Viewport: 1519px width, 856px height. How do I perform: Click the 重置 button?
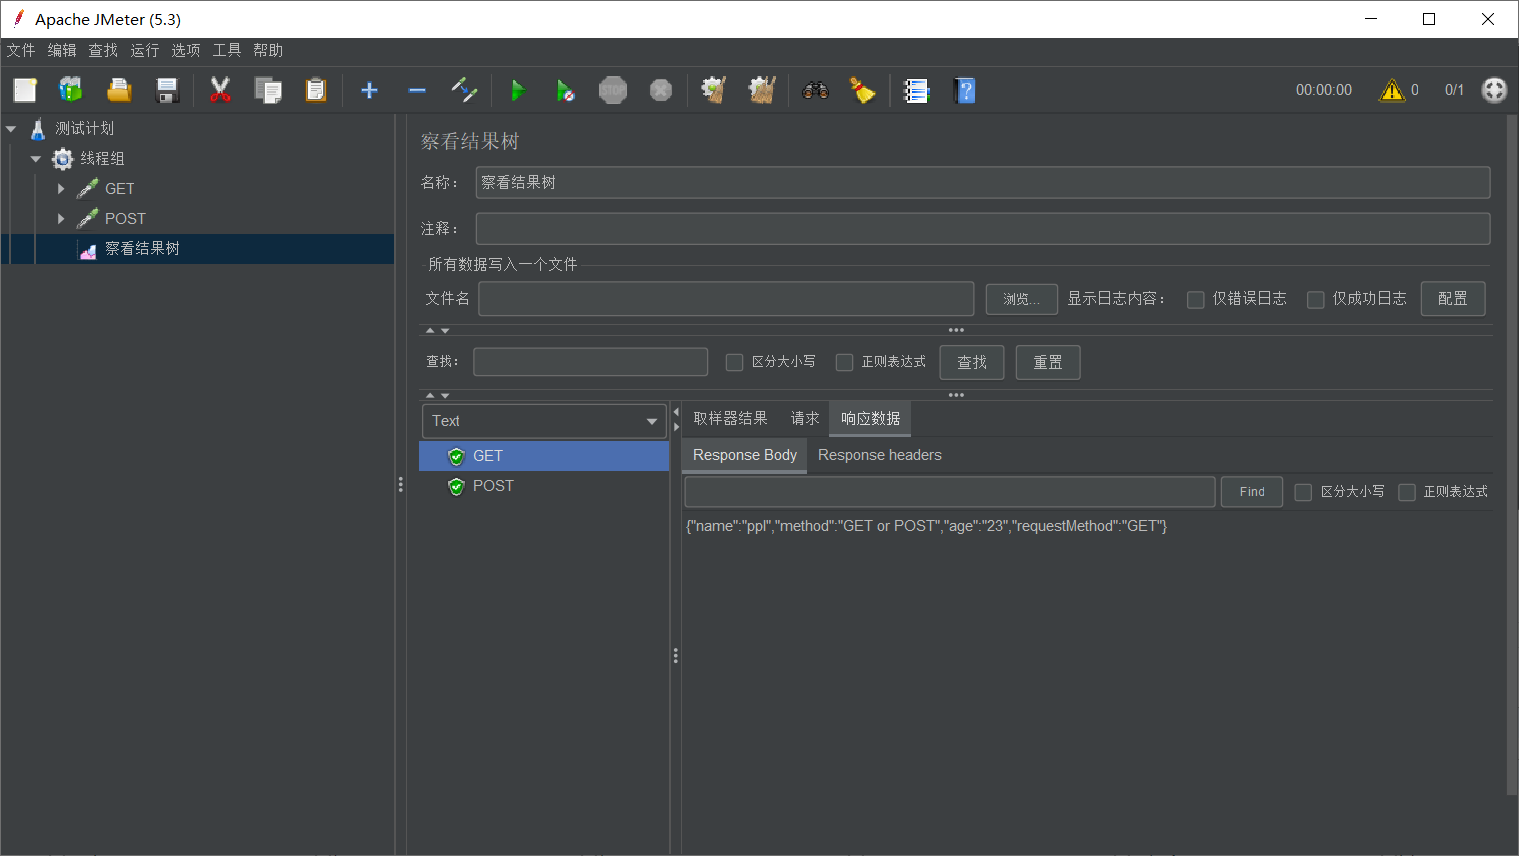(1048, 362)
